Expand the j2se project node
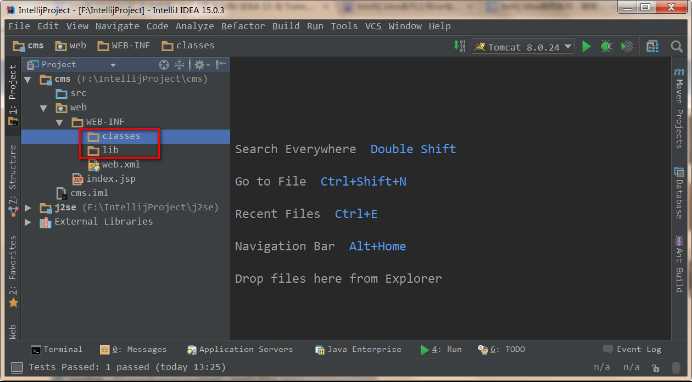The image size is (692, 382). coord(28,207)
